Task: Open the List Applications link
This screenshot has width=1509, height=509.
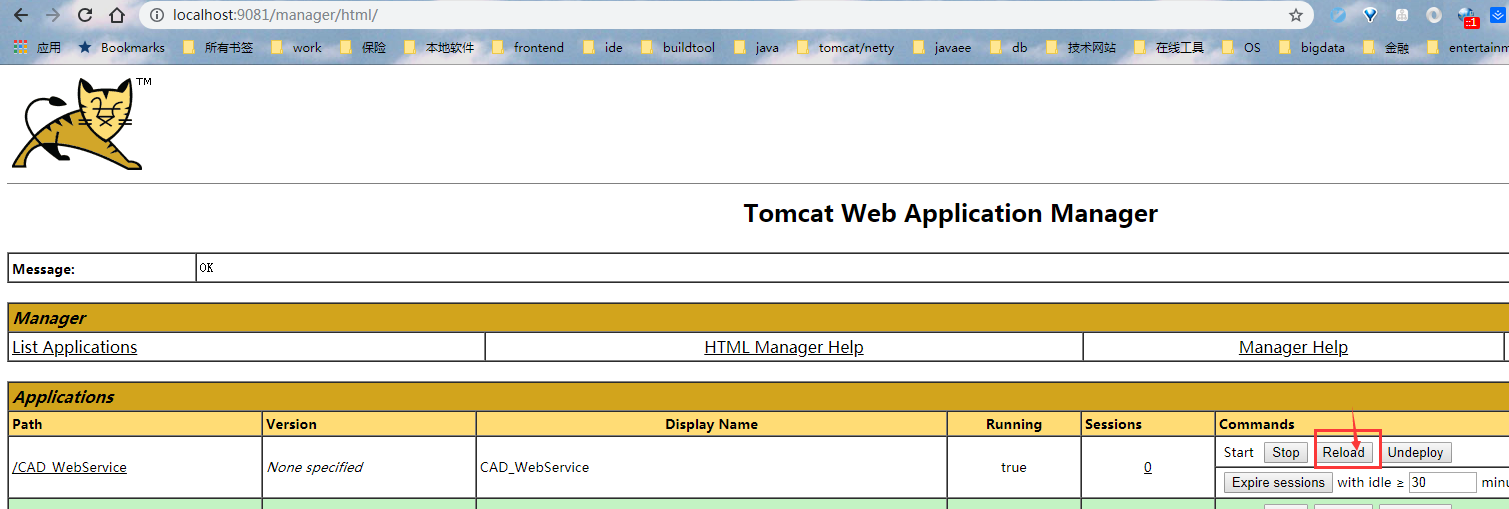Action: 75,347
